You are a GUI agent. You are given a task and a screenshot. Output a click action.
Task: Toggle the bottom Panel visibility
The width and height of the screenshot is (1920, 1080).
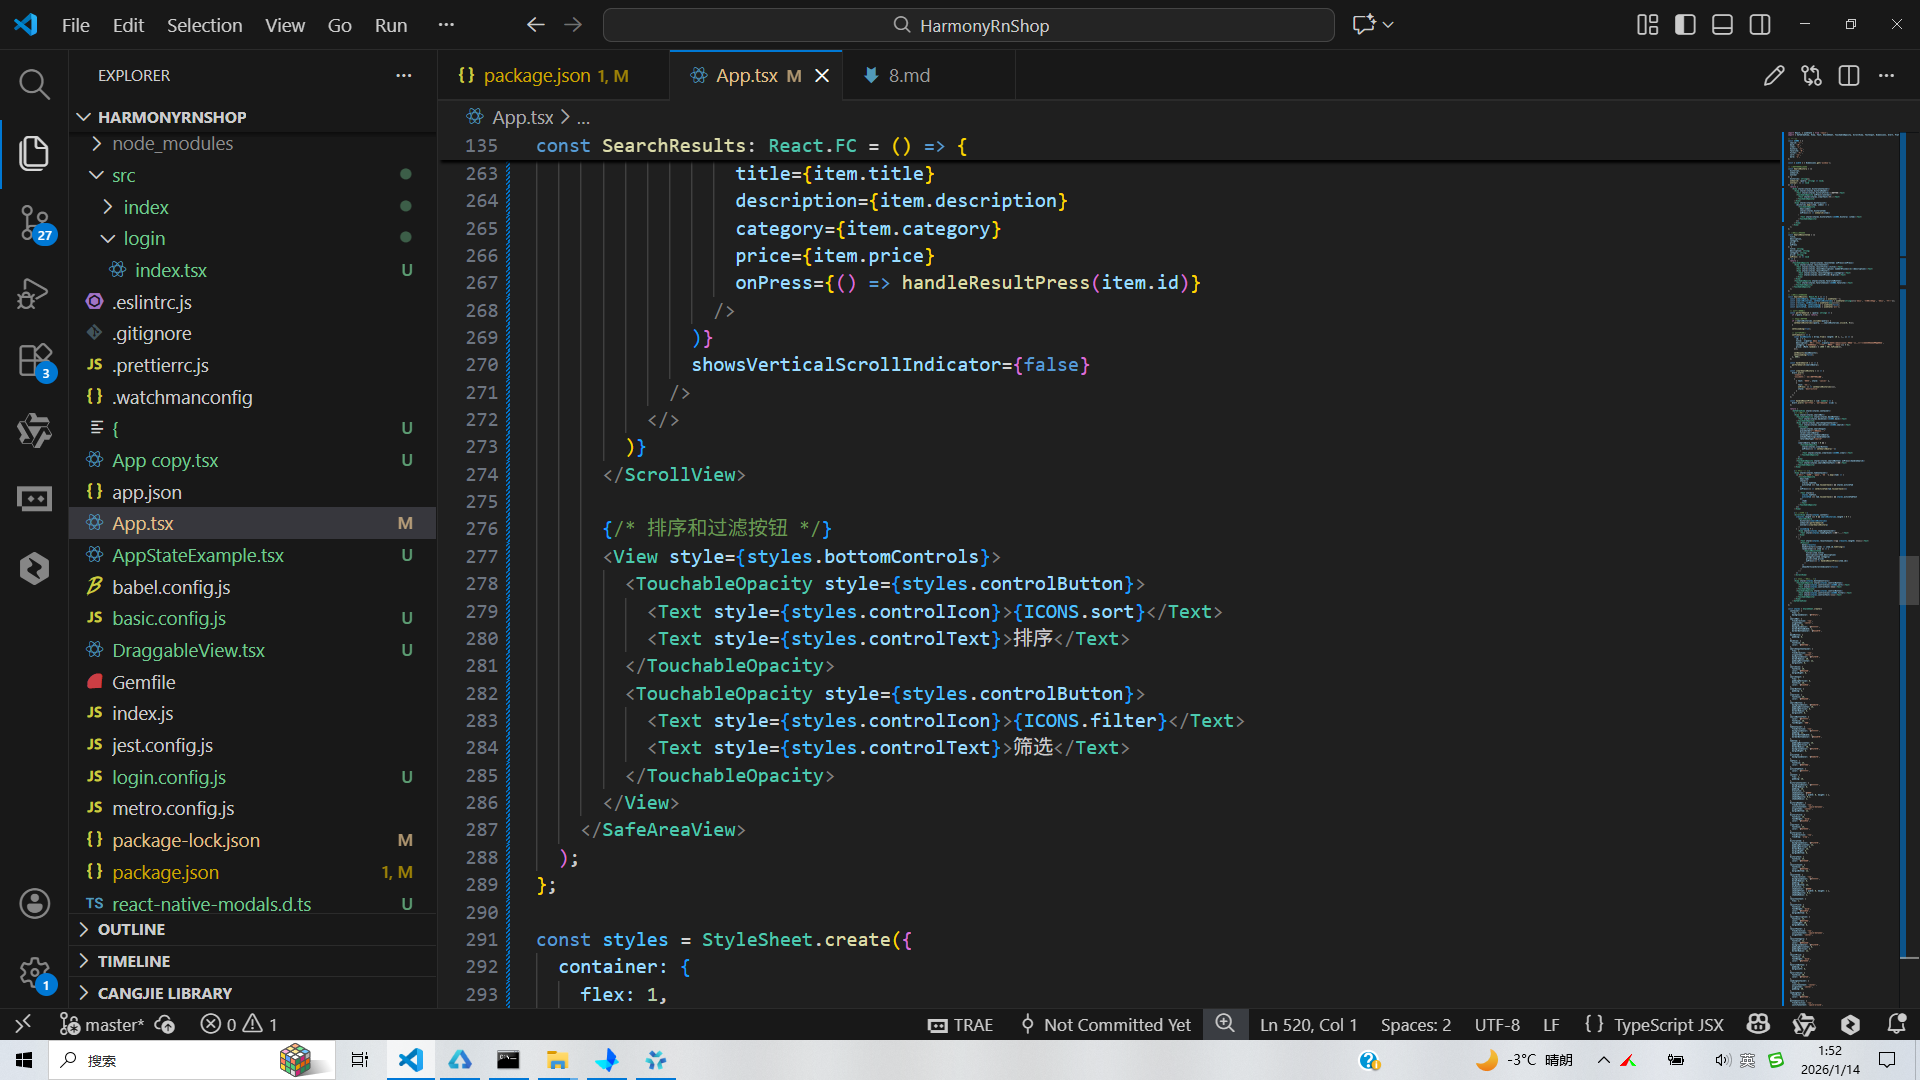(1722, 25)
